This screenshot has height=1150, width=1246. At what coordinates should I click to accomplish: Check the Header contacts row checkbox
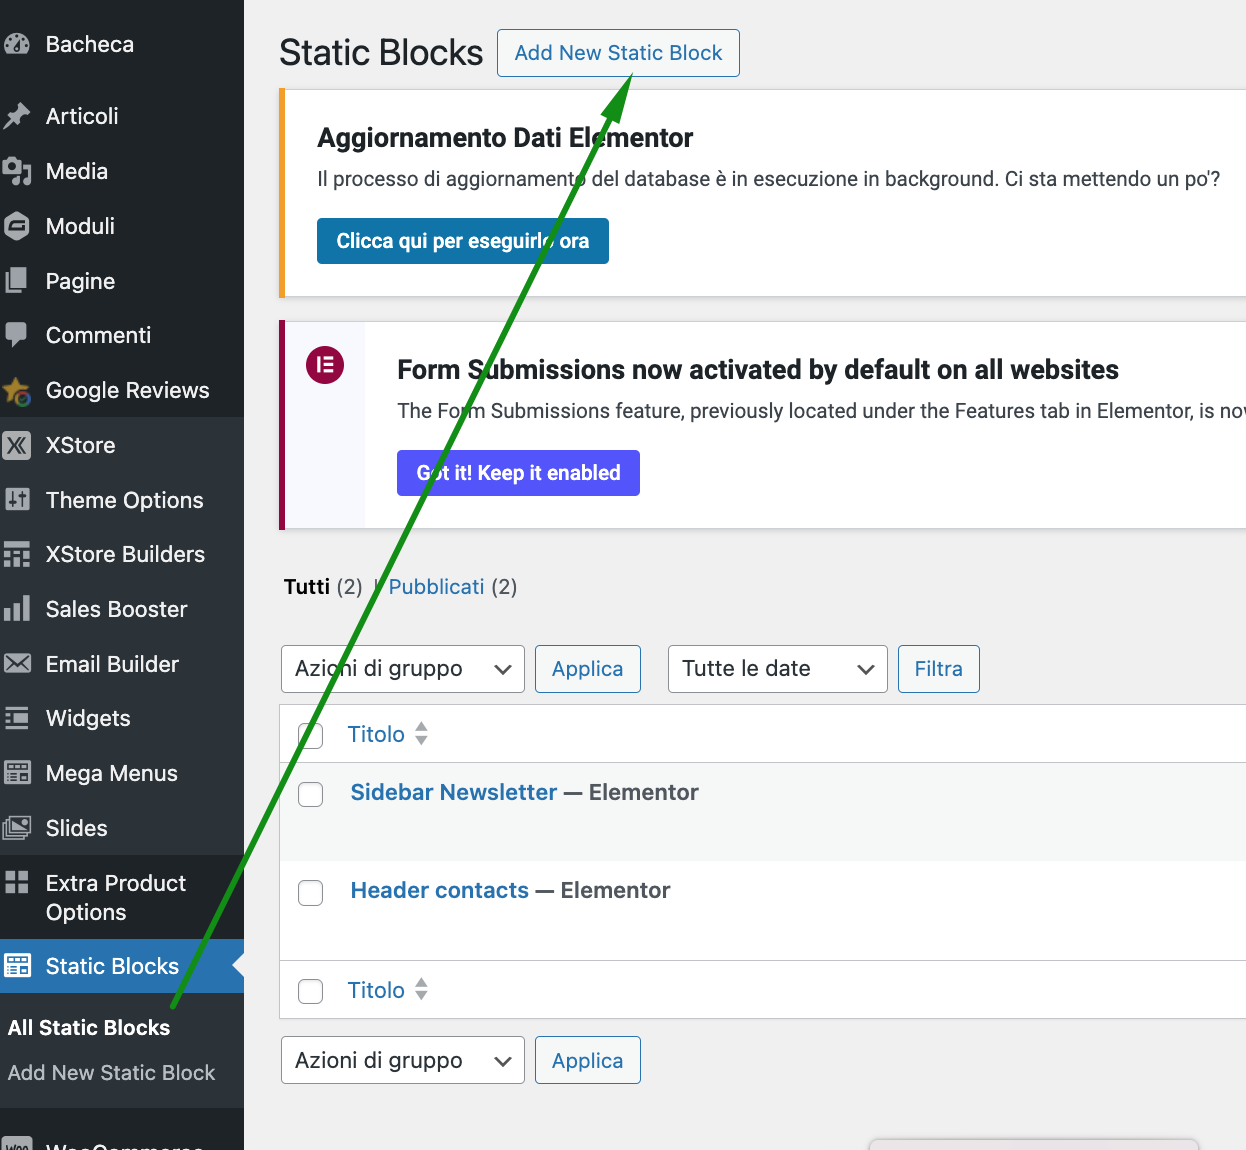[x=311, y=892]
